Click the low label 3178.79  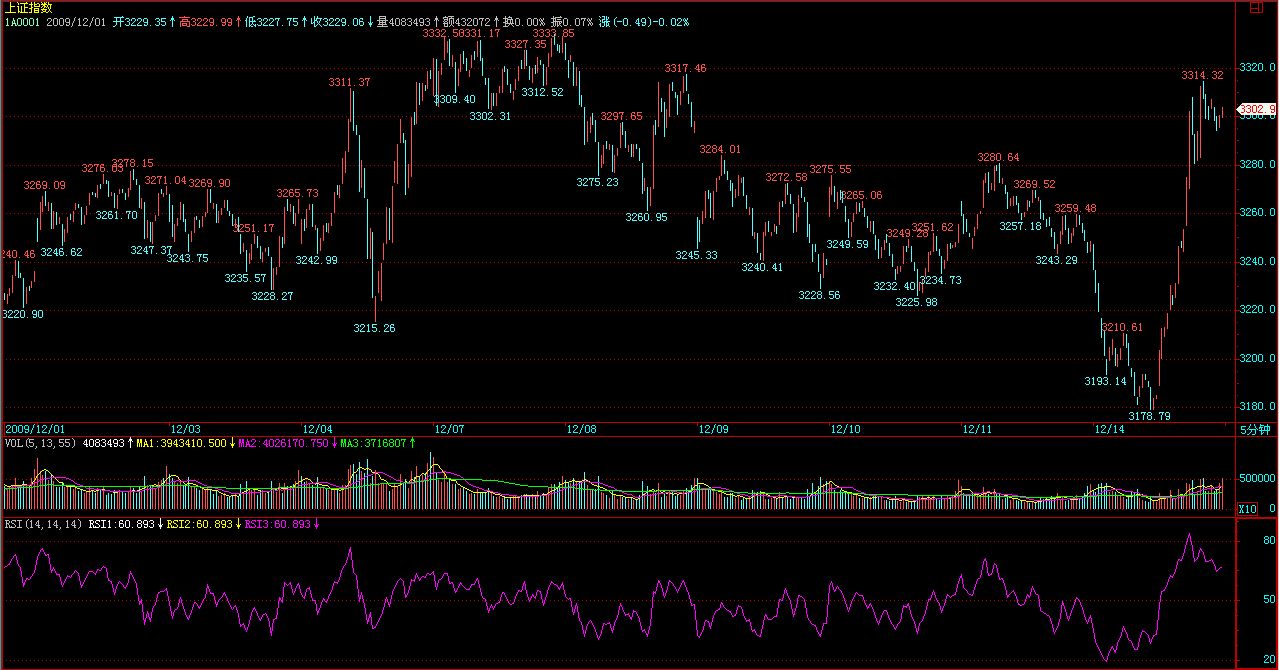[1149, 416]
